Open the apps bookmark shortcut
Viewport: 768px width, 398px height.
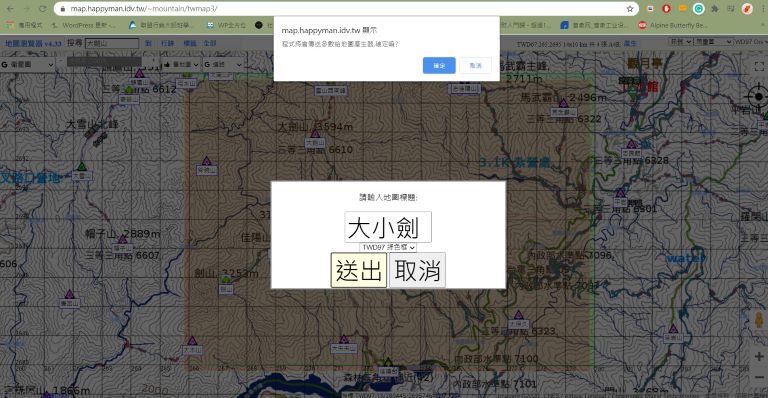[24, 25]
